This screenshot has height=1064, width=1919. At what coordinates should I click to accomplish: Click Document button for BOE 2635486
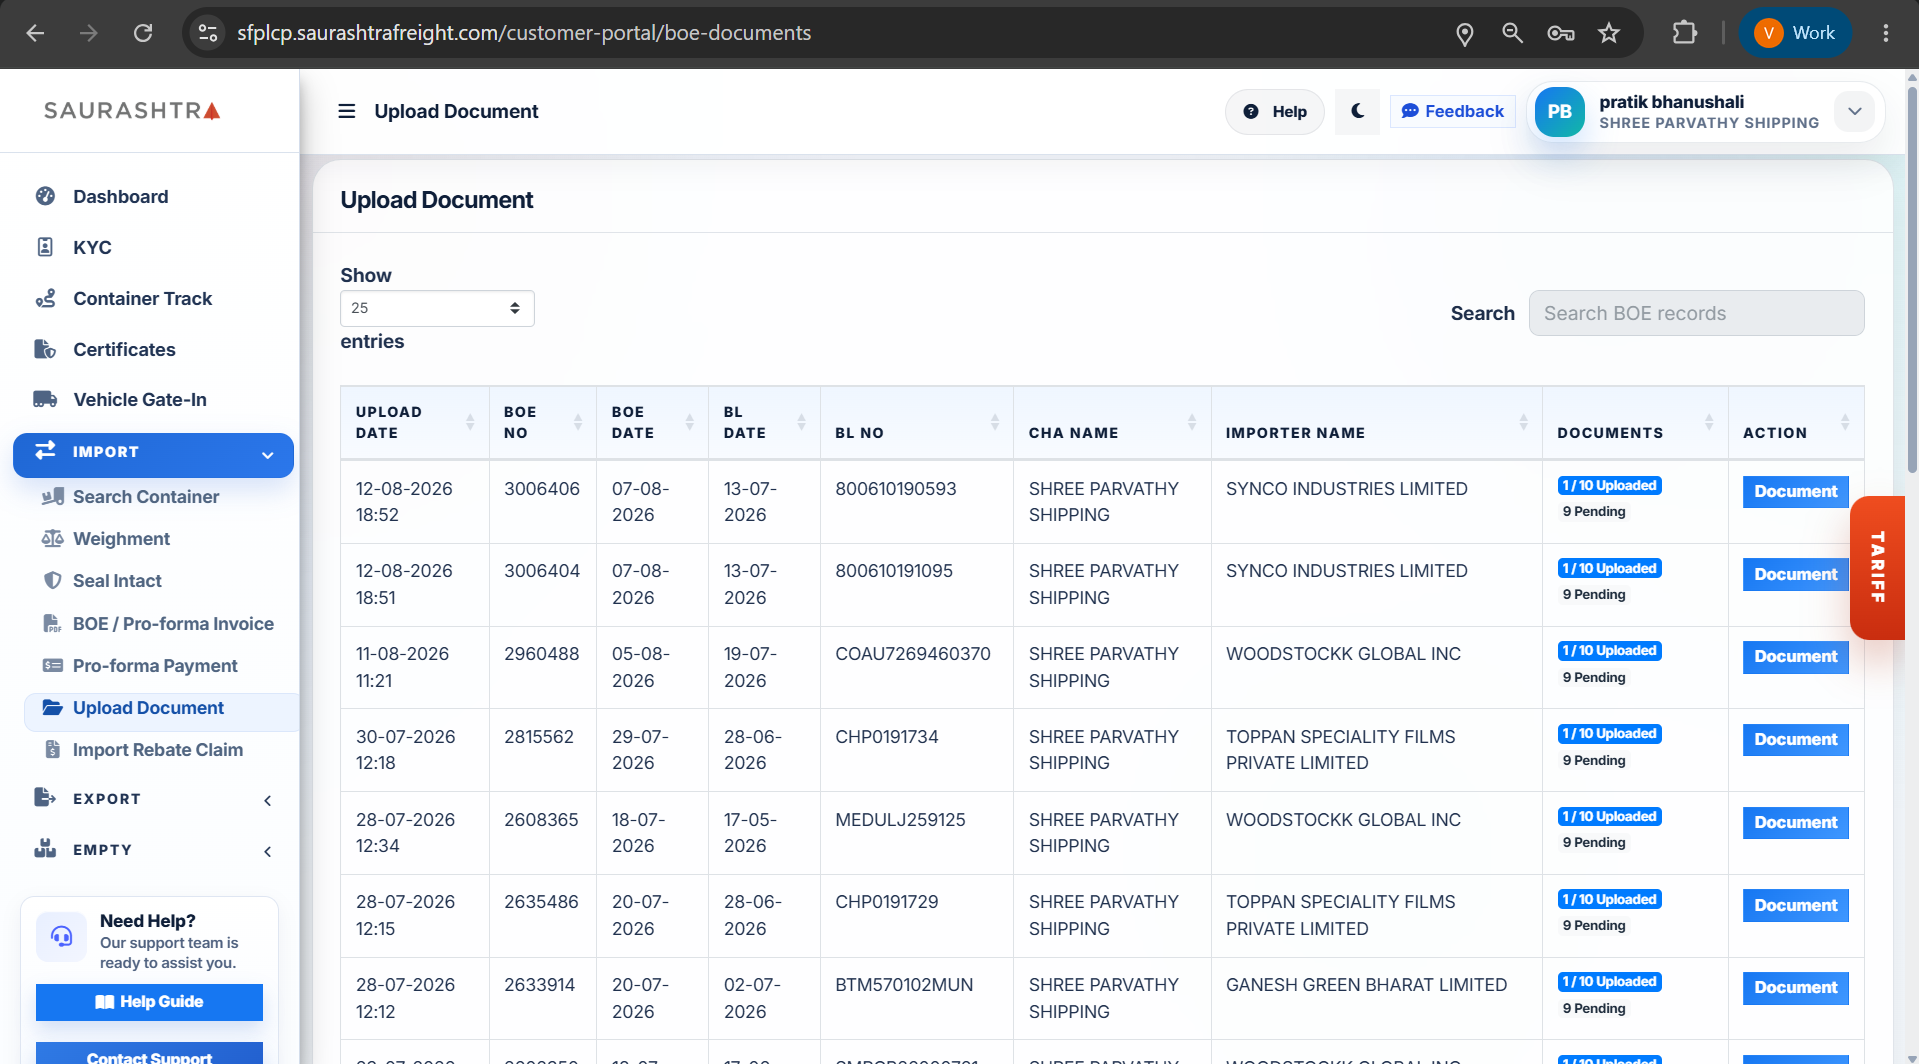click(x=1796, y=906)
